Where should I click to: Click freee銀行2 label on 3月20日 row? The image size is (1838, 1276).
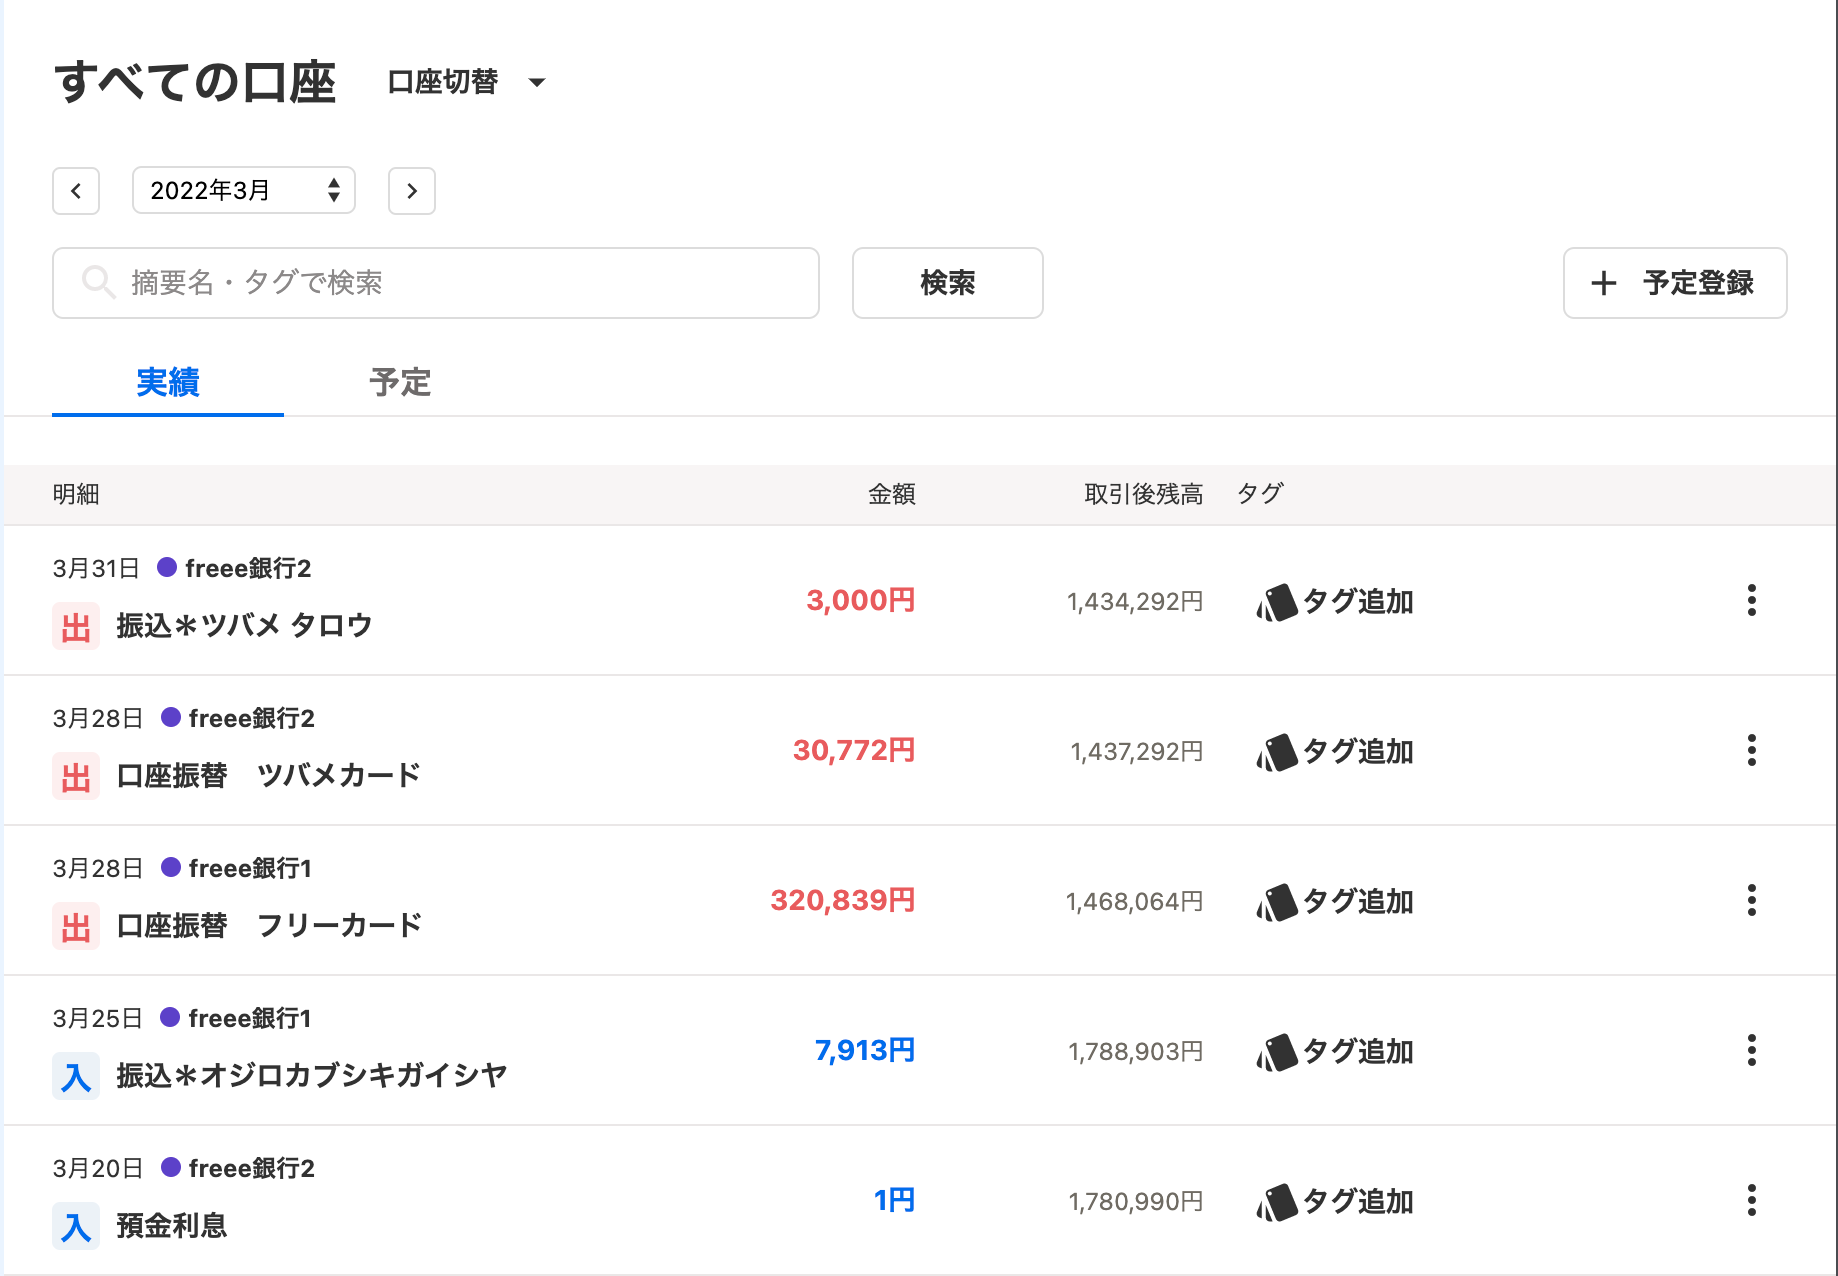point(252,1168)
